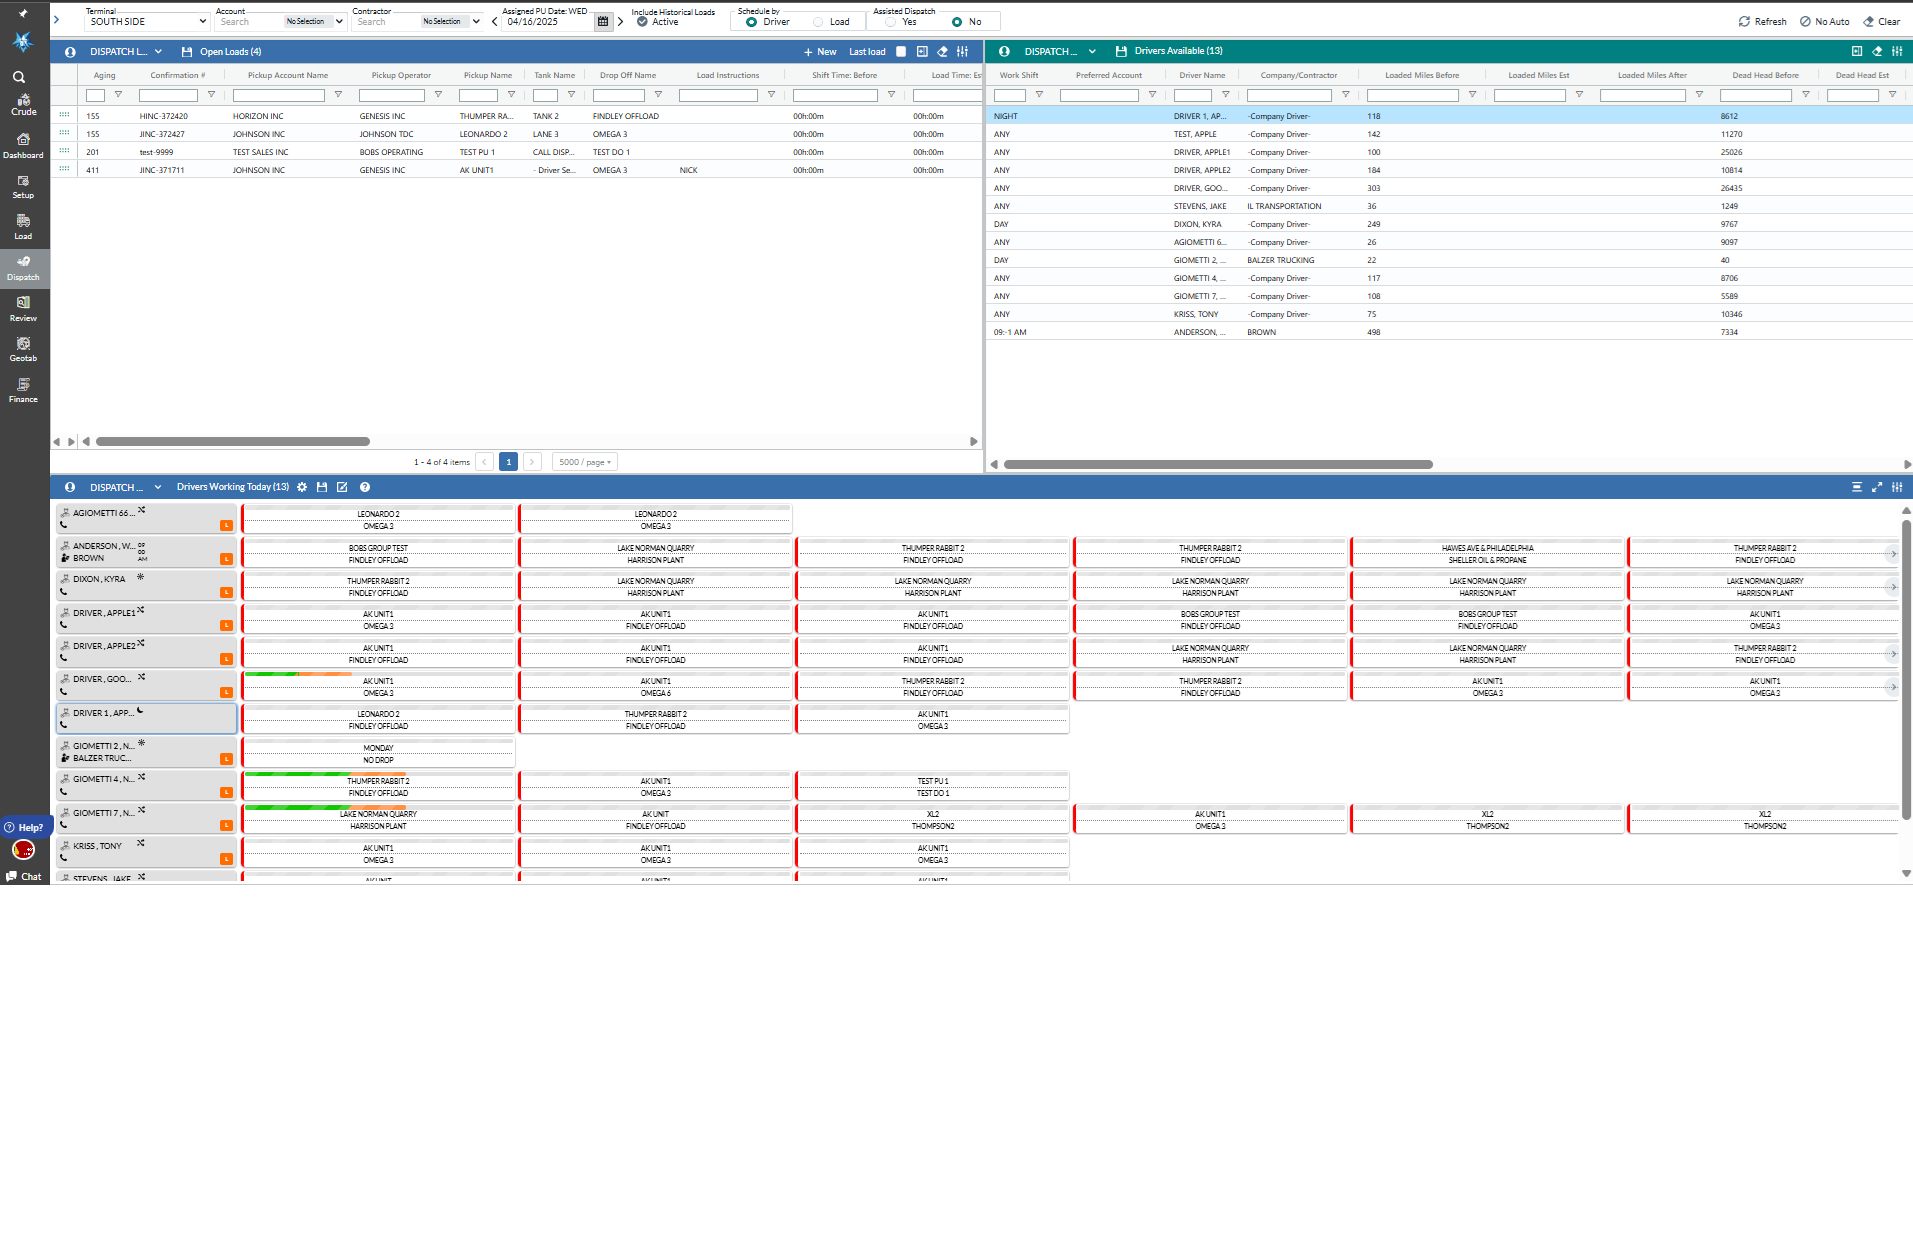Click column settings icon in Drivers Available panel
This screenshot has height=1250, width=1913.
1897,51
